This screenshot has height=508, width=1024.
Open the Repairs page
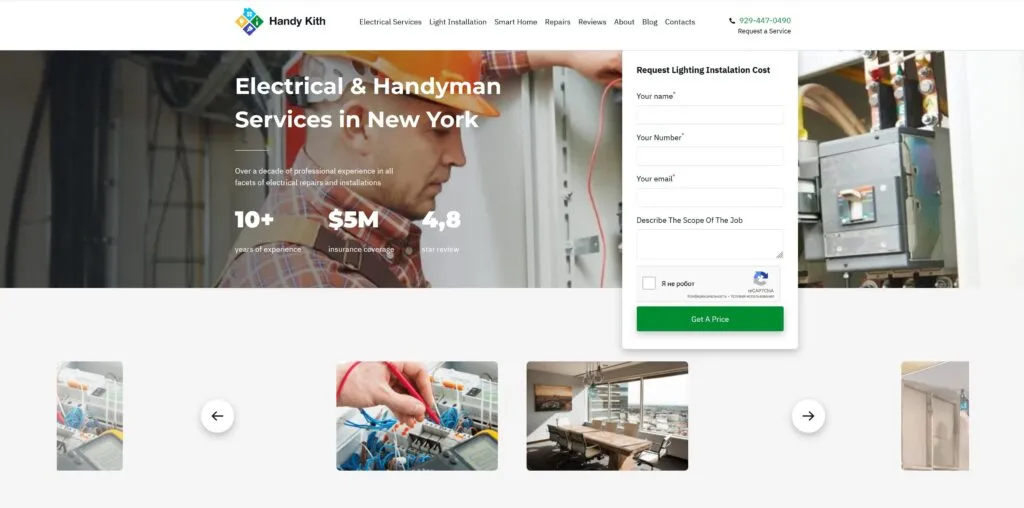click(x=558, y=22)
